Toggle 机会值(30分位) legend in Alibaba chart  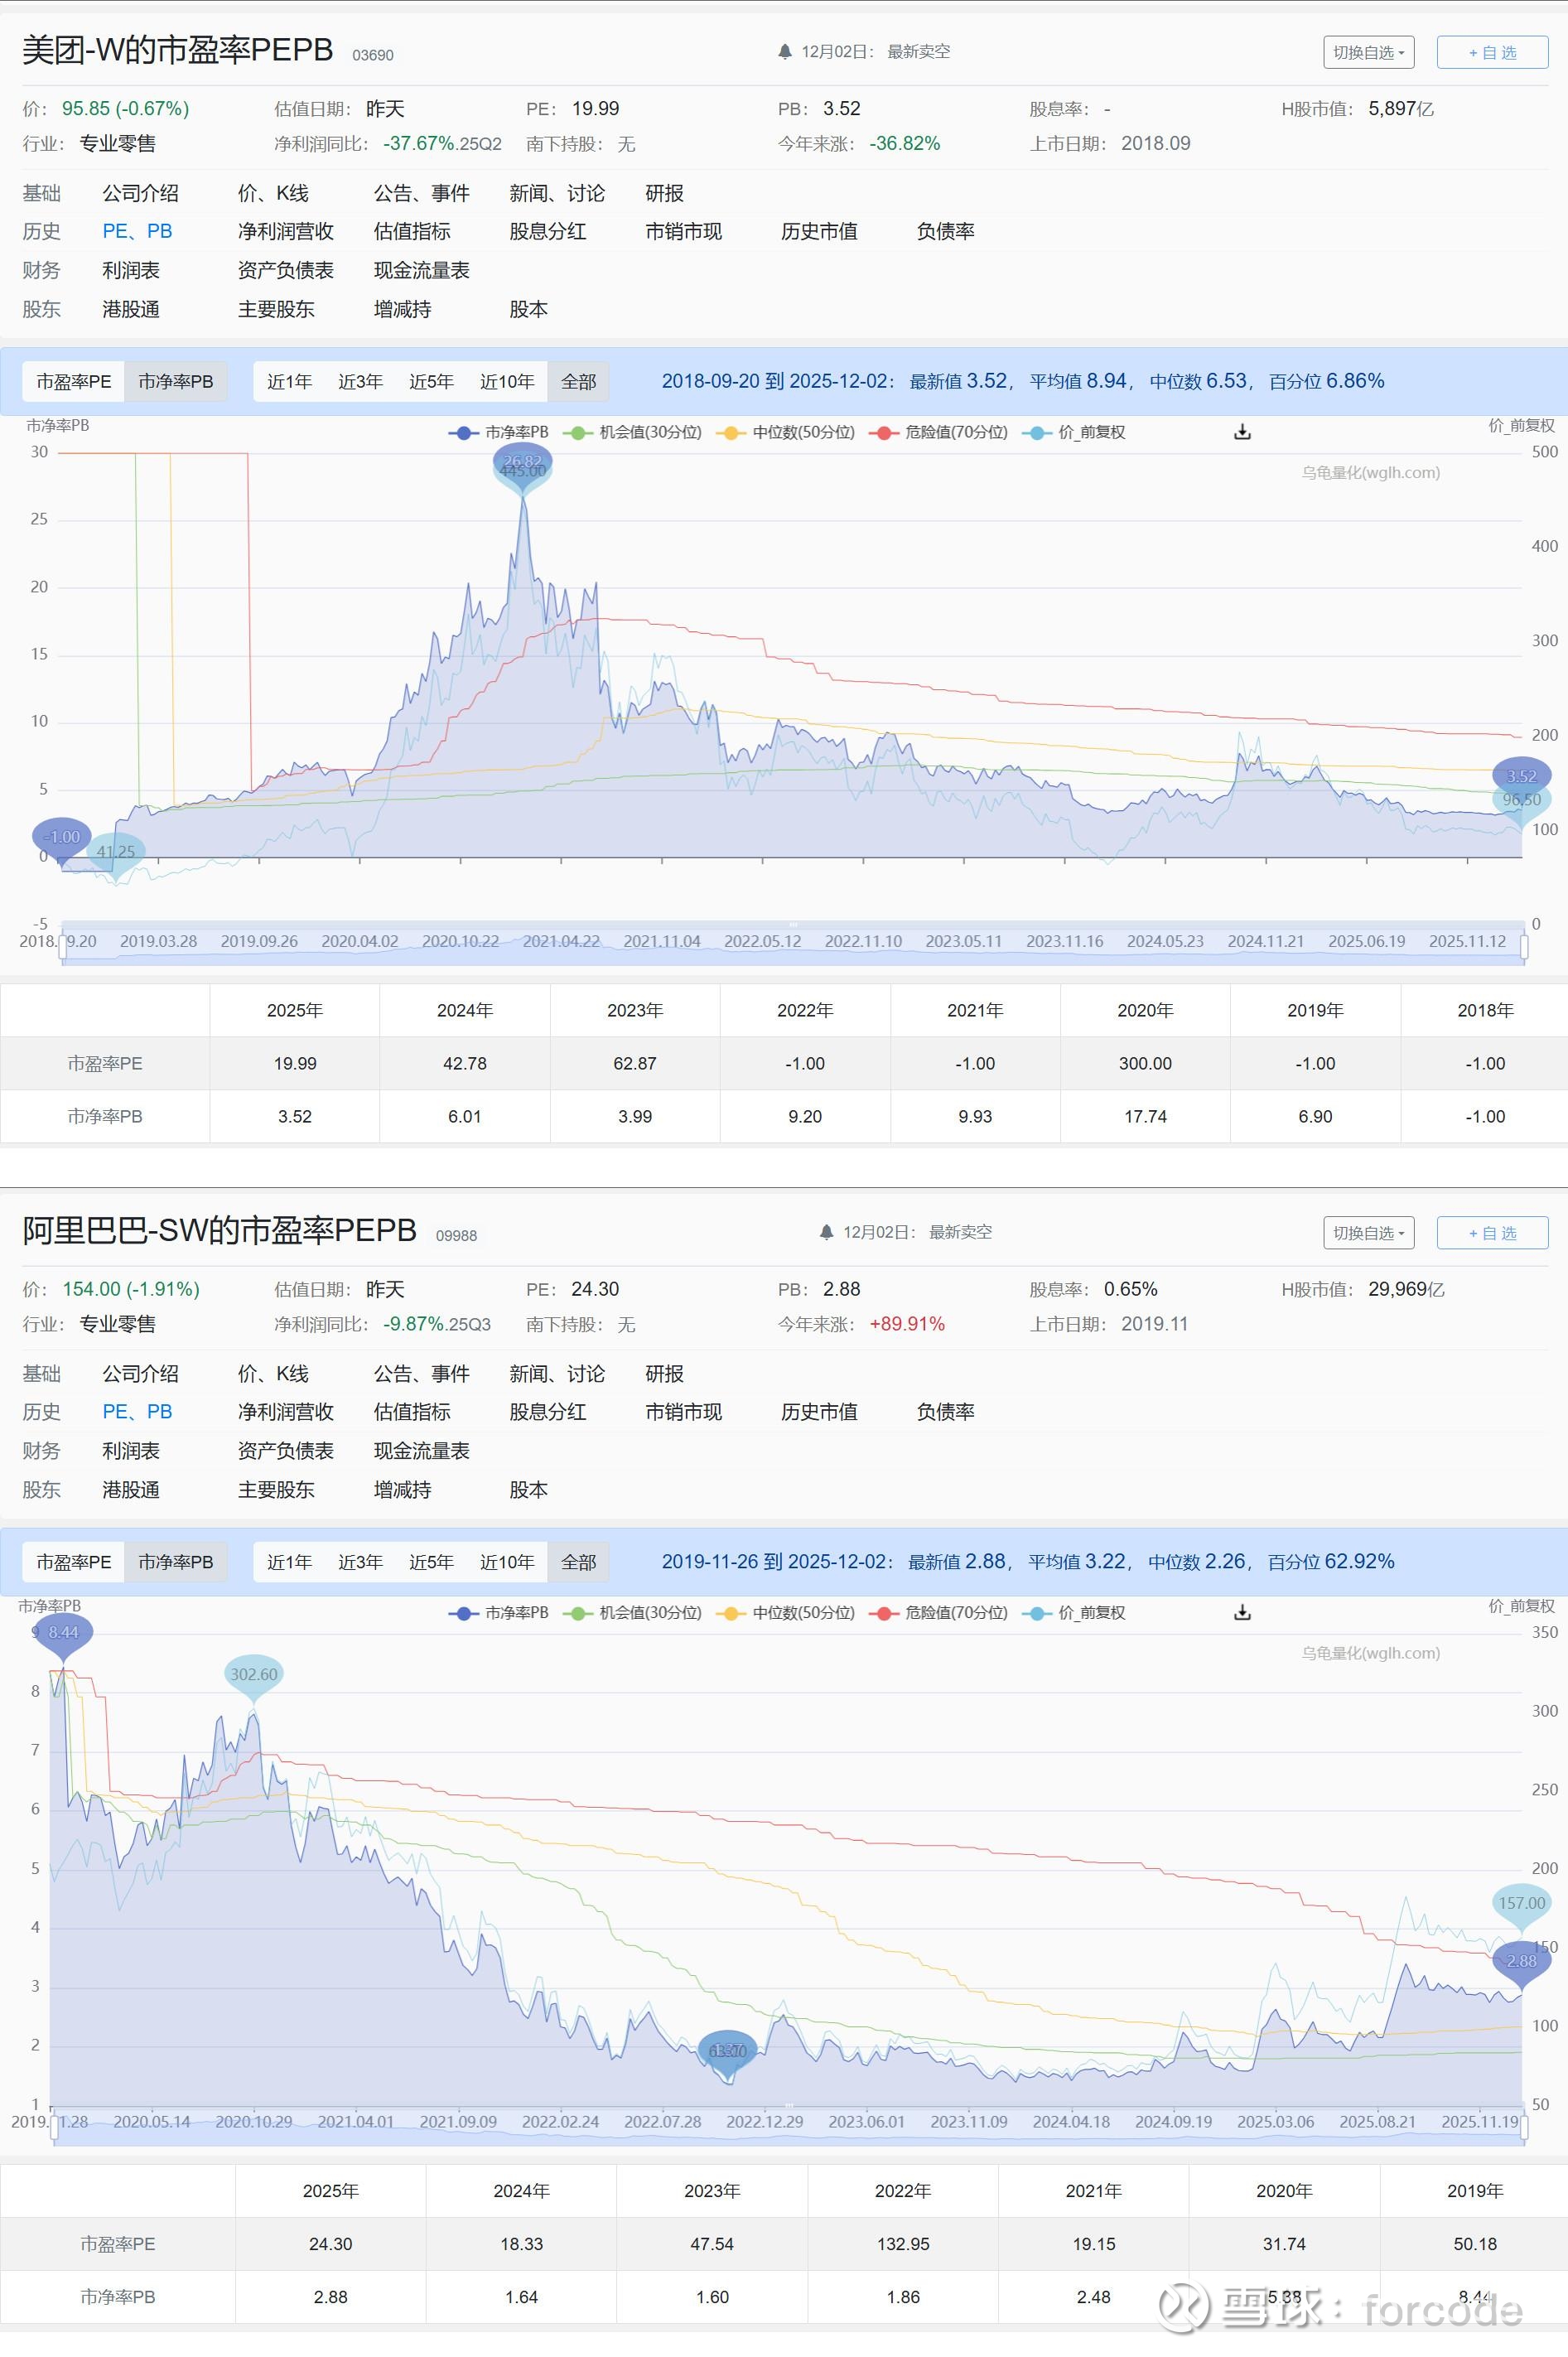point(632,1612)
